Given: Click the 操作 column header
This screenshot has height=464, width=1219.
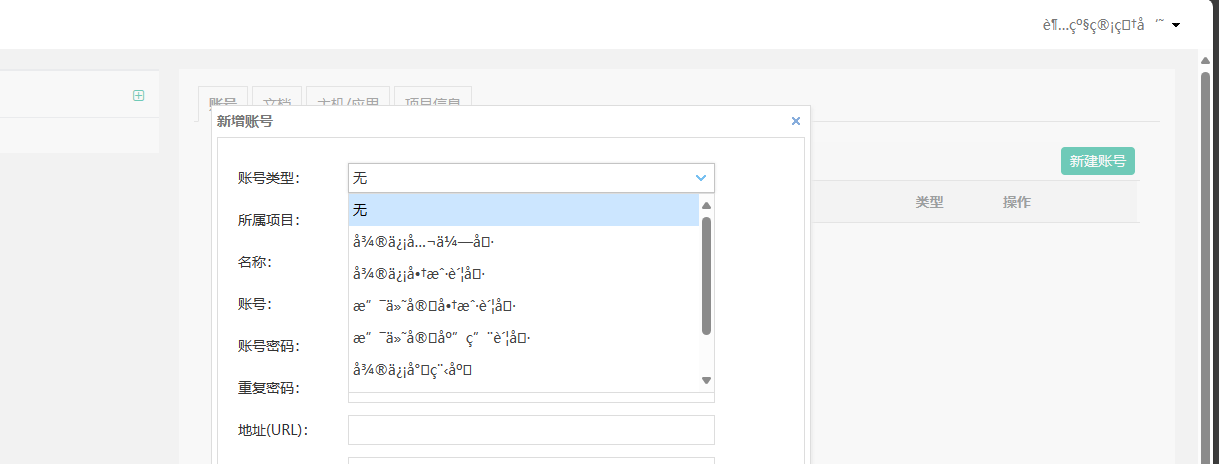Looking at the screenshot, I should (1017, 202).
